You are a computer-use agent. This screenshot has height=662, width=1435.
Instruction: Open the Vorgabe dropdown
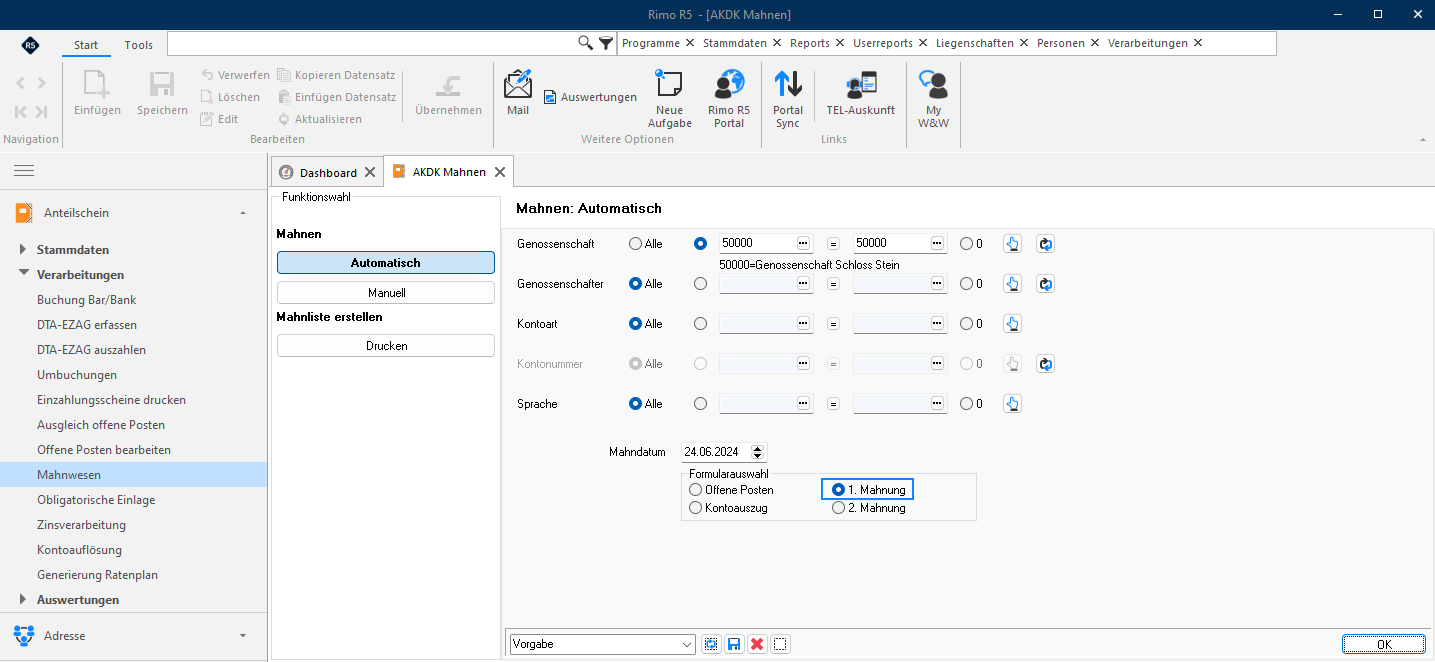click(687, 645)
